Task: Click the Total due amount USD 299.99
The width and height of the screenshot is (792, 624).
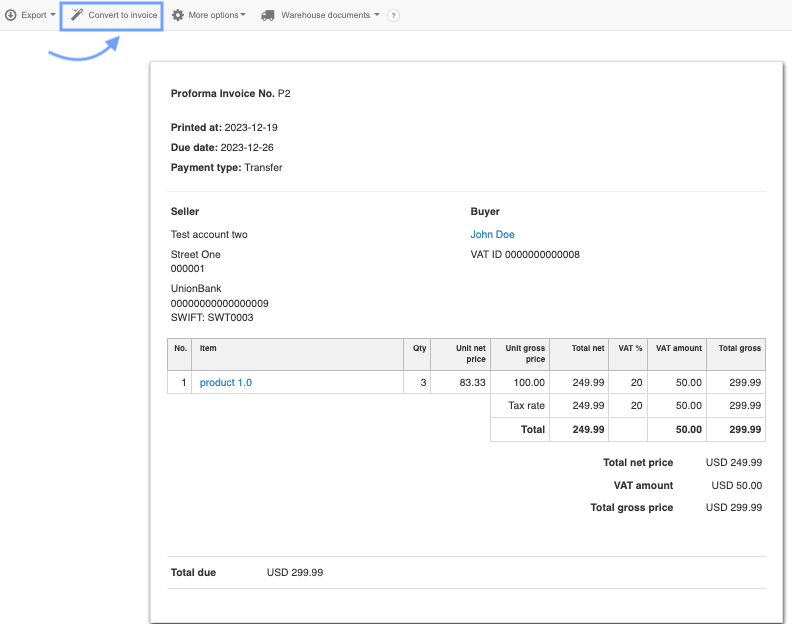Action: tap(294, 573)
